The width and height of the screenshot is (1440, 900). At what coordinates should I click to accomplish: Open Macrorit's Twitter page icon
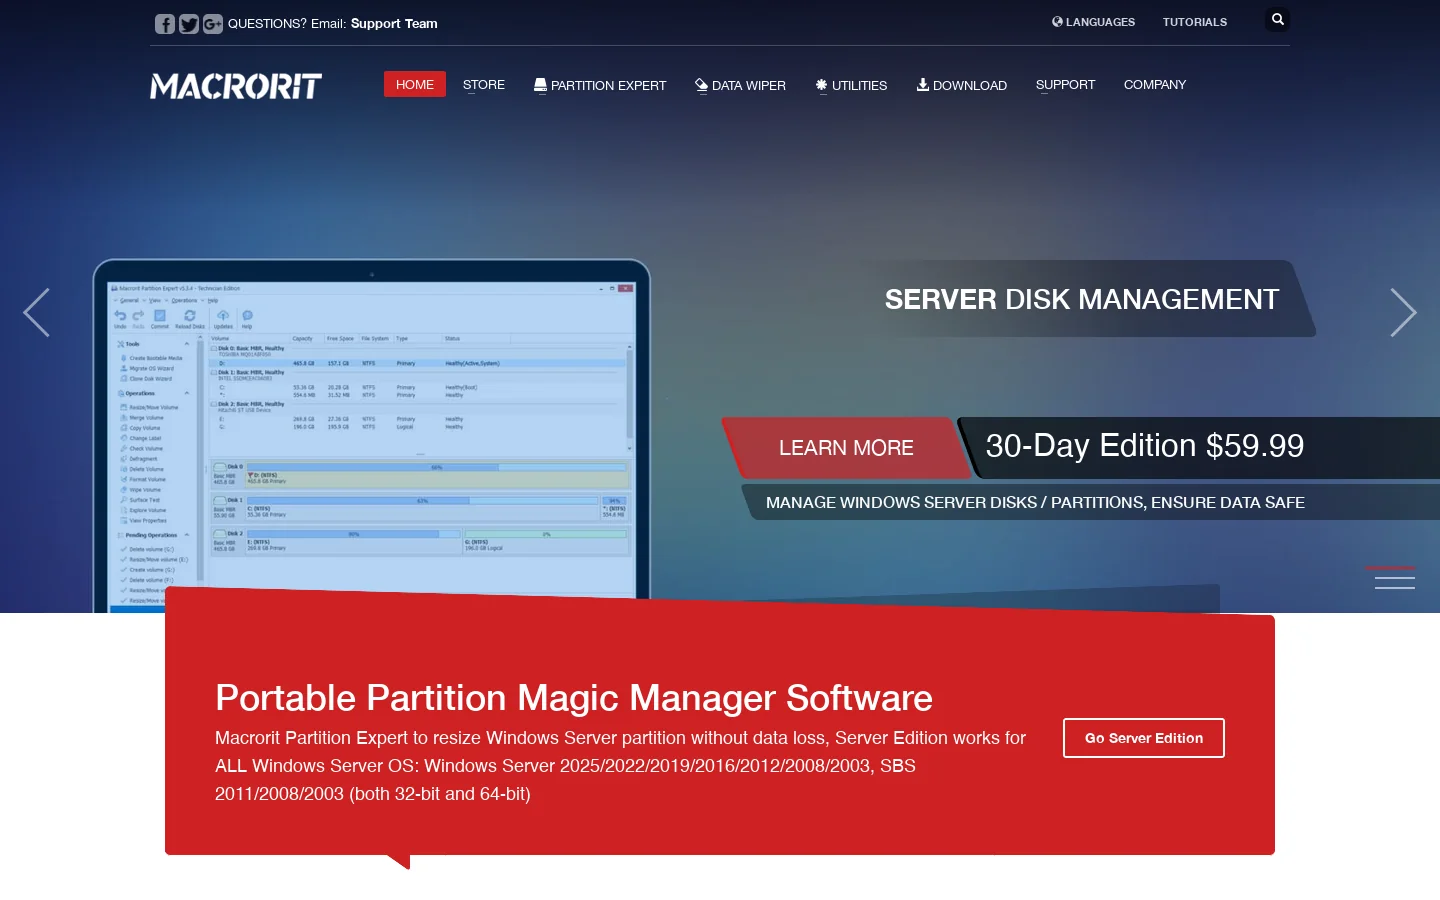click(x=189, y=24)
